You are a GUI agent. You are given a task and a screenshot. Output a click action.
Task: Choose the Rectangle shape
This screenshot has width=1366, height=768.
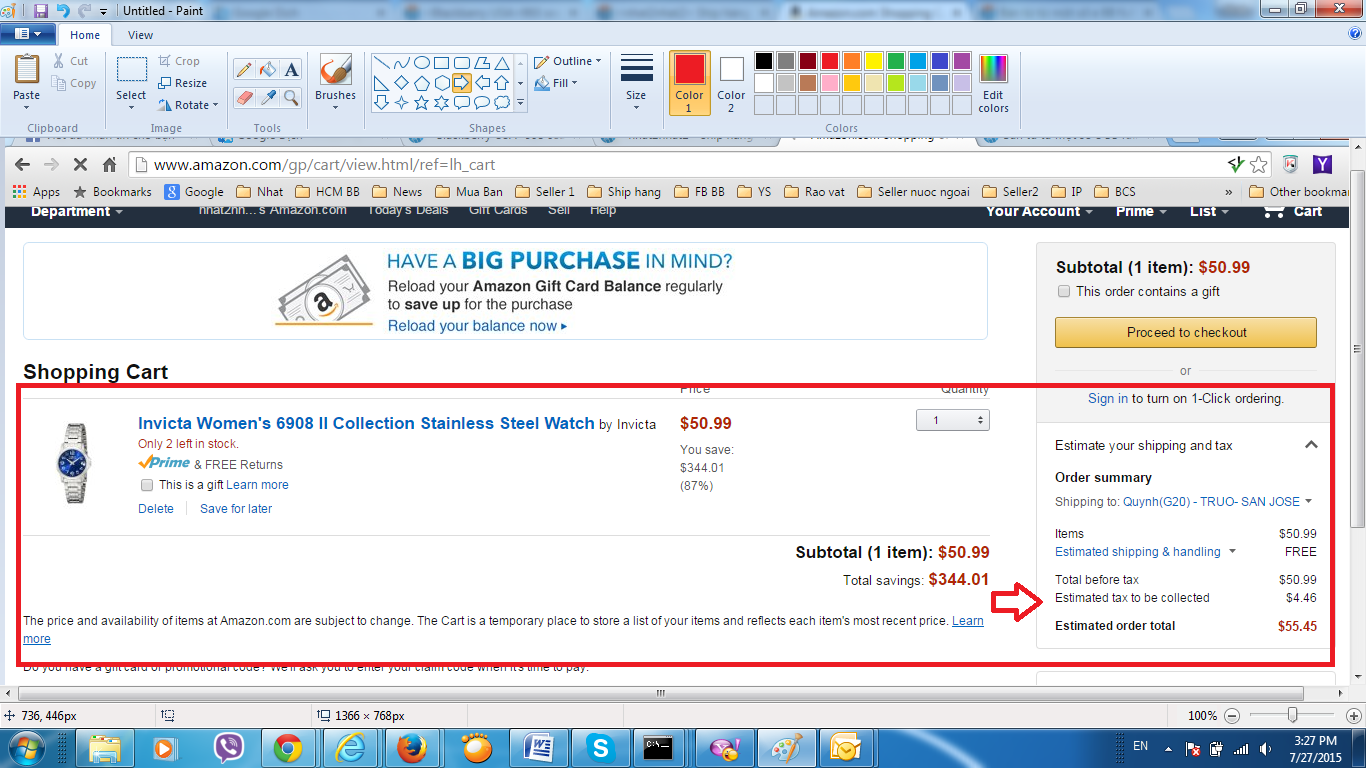click(x=441, y=62)
